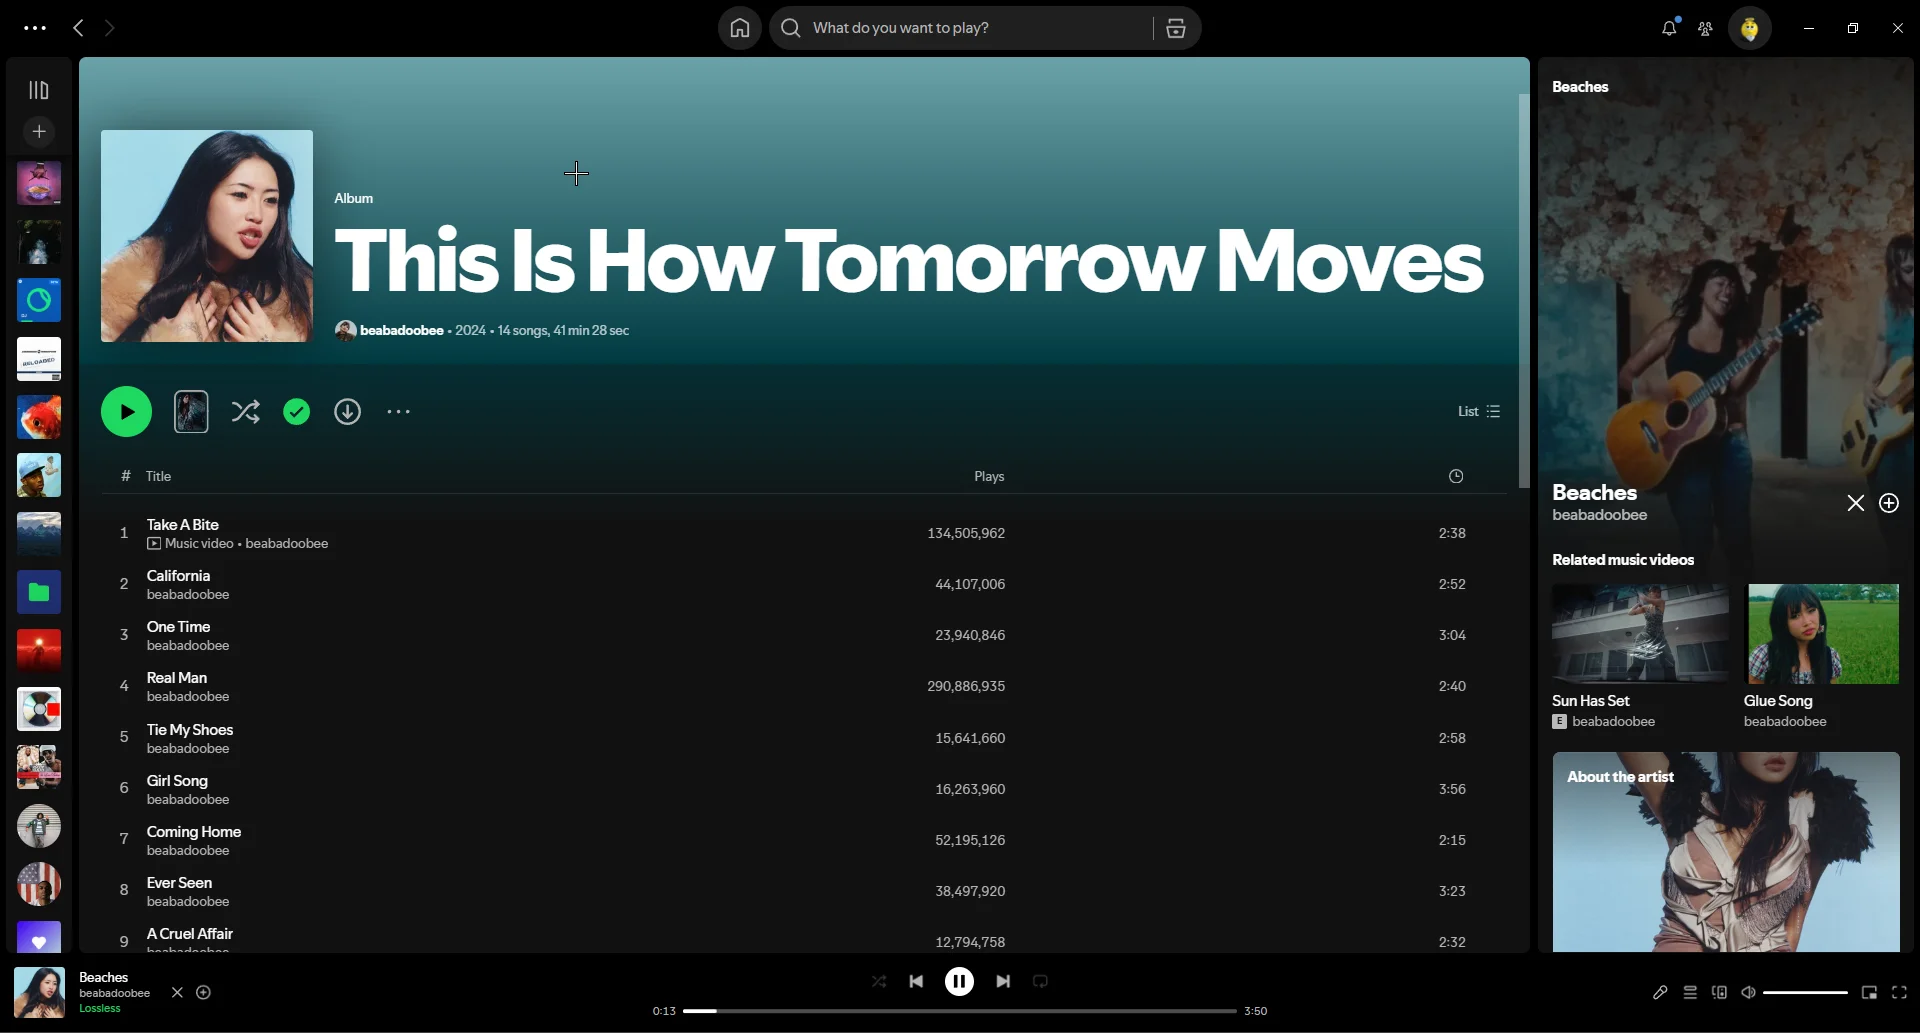Sort by duration clock icon
Viewport: 1920px width, 1033px height.
pos(1456,476)
